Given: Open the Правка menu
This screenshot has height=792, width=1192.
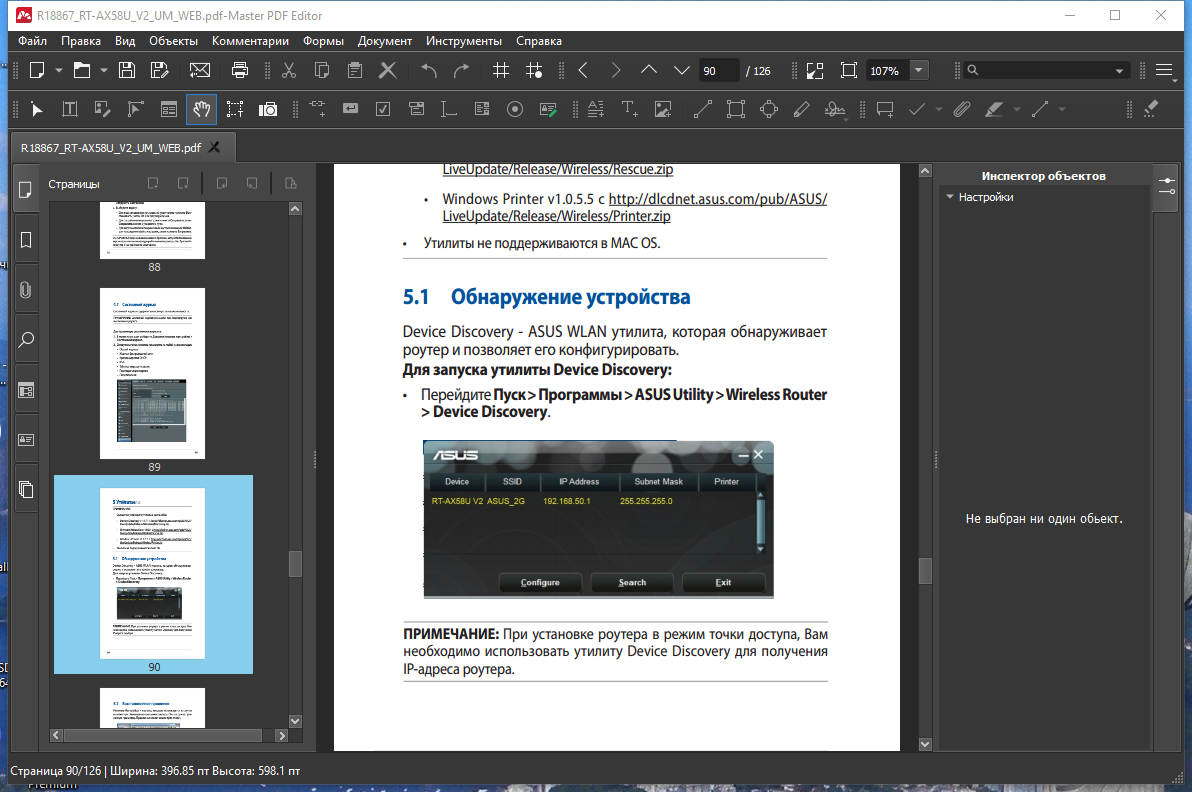Looking at the screenshot, I should (x=81, y=41).
